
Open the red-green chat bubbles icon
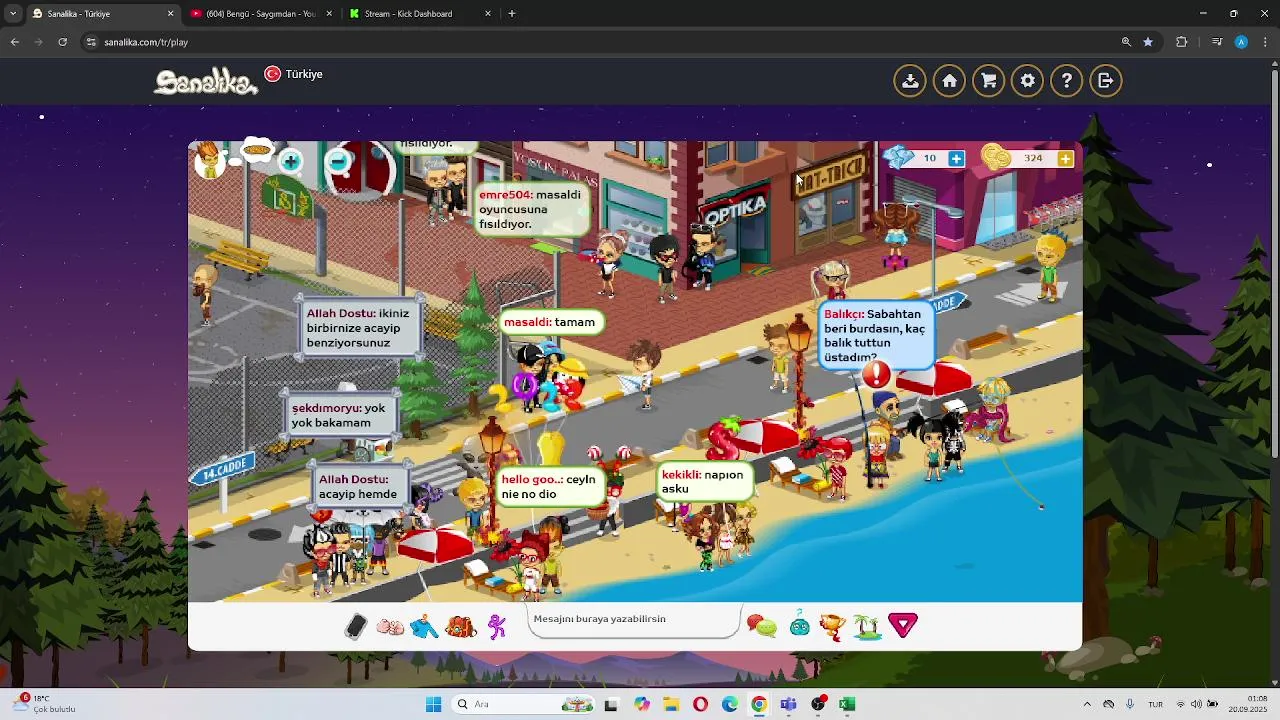pos(762,627)
